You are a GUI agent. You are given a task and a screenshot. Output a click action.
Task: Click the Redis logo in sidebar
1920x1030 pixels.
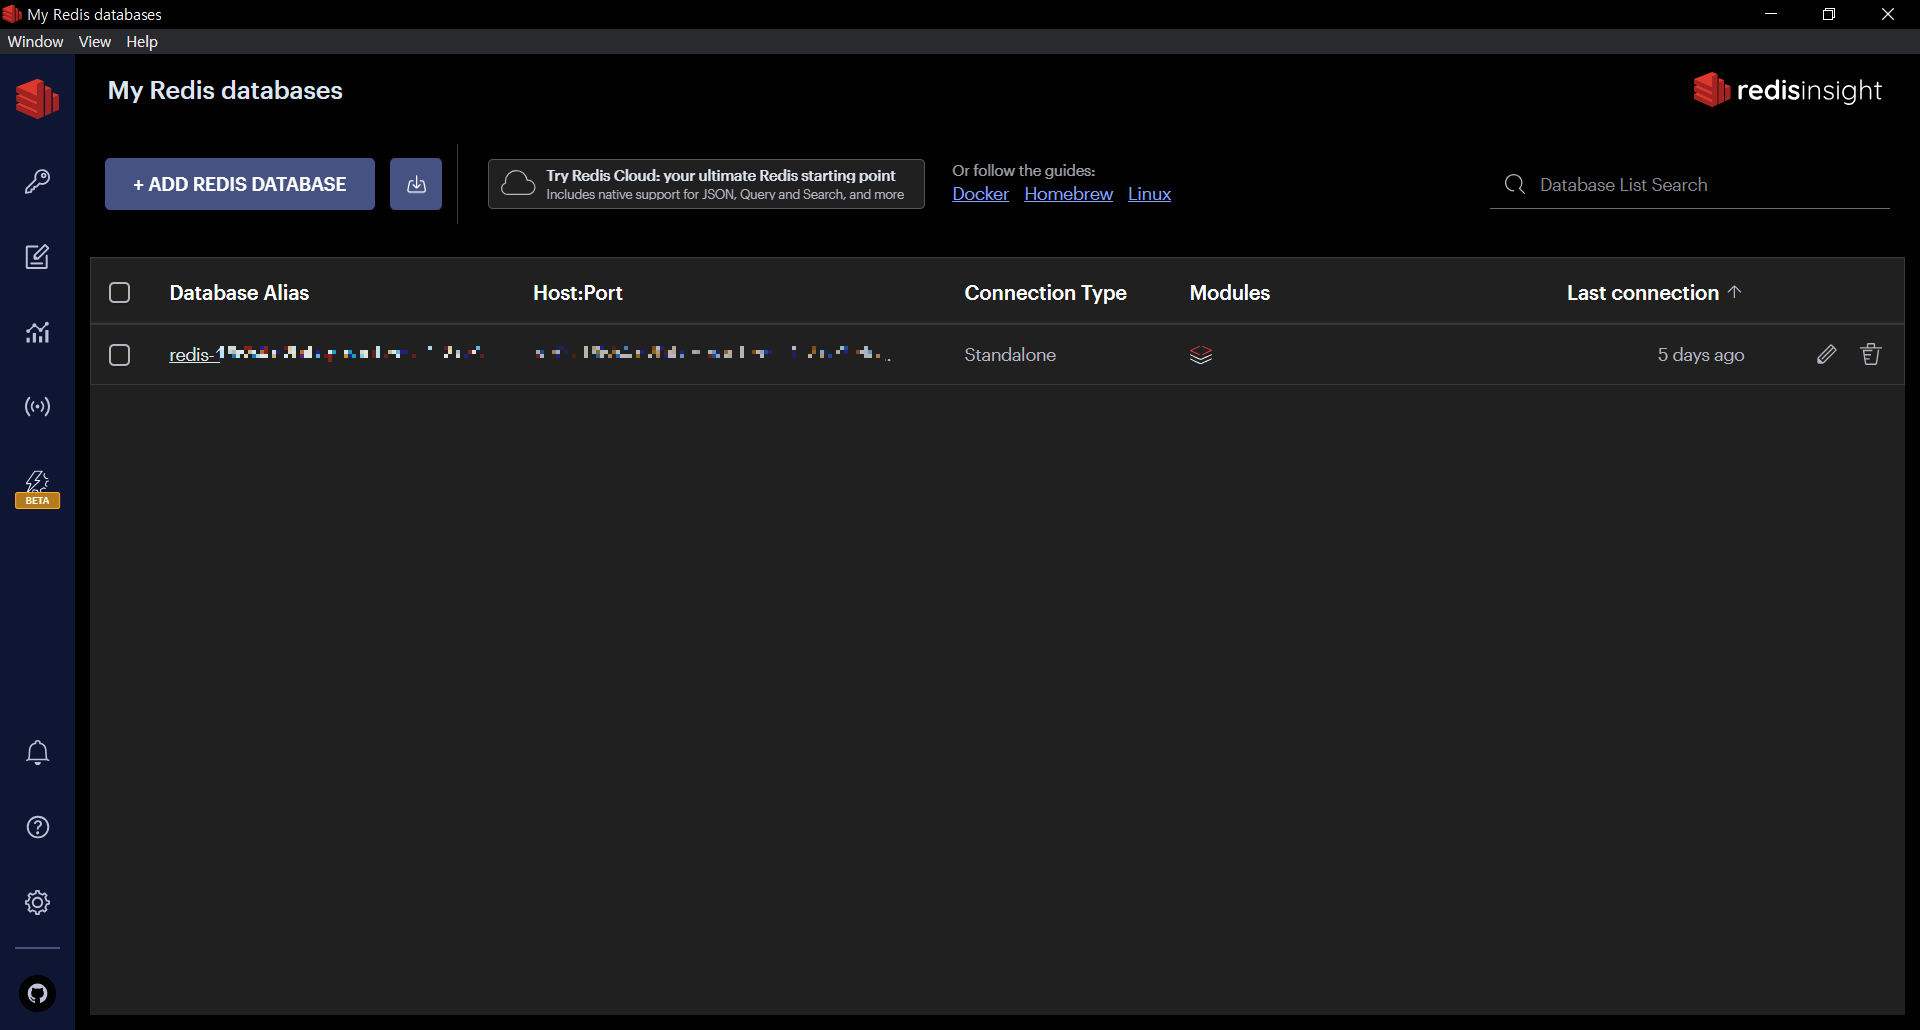tap(37, 98)
